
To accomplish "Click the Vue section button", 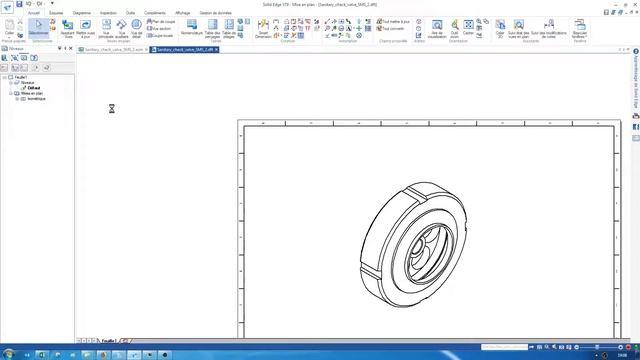I will (159, 29).
